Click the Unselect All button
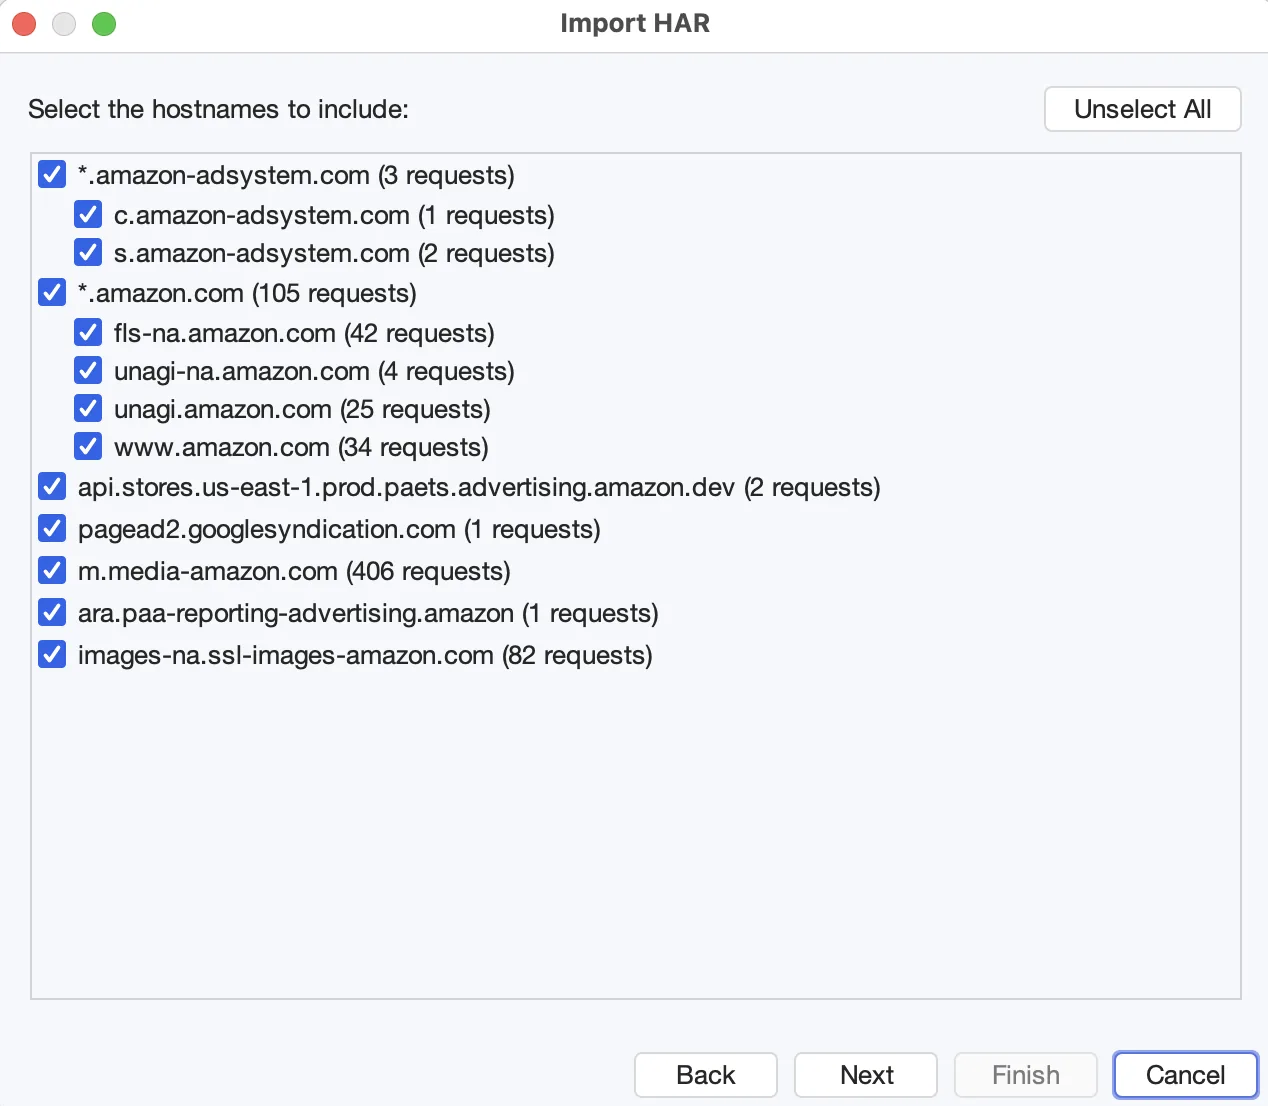1268x1106 pixels. point(1142,109)
